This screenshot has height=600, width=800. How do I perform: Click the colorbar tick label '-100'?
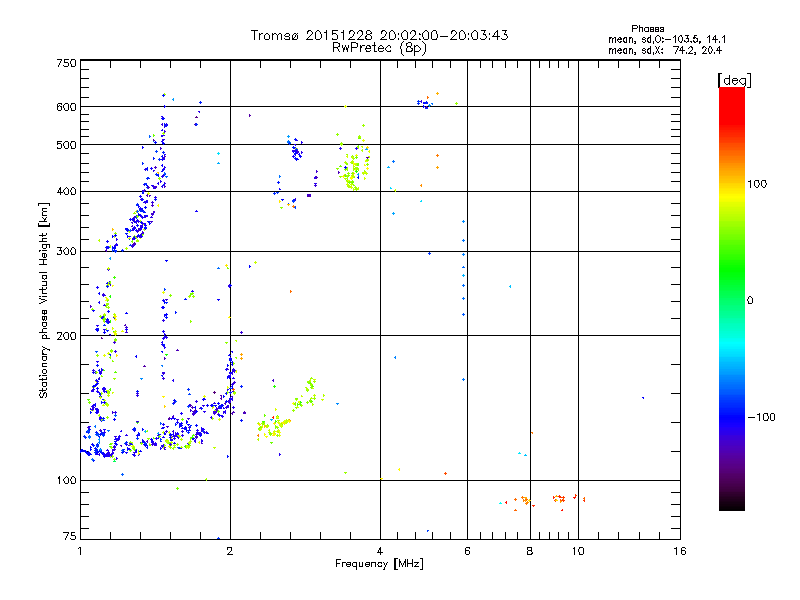(x=761, y=417)
